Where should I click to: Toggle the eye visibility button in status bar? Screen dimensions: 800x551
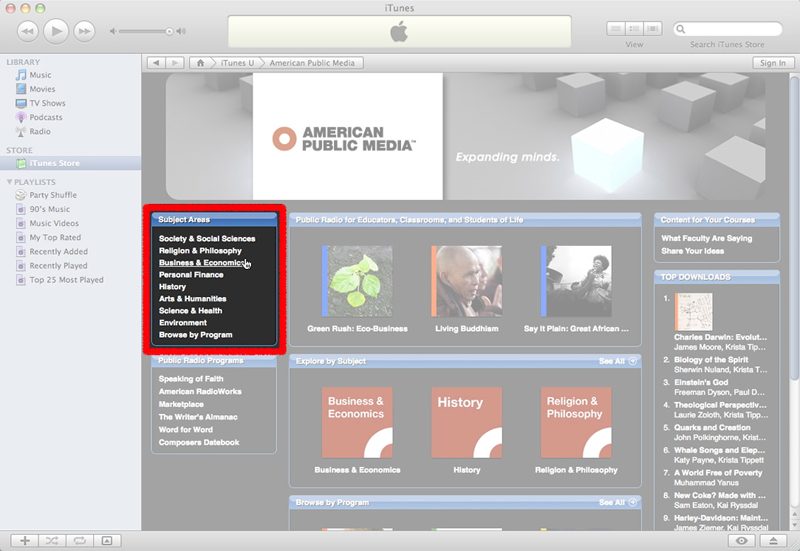pos(742,541)
